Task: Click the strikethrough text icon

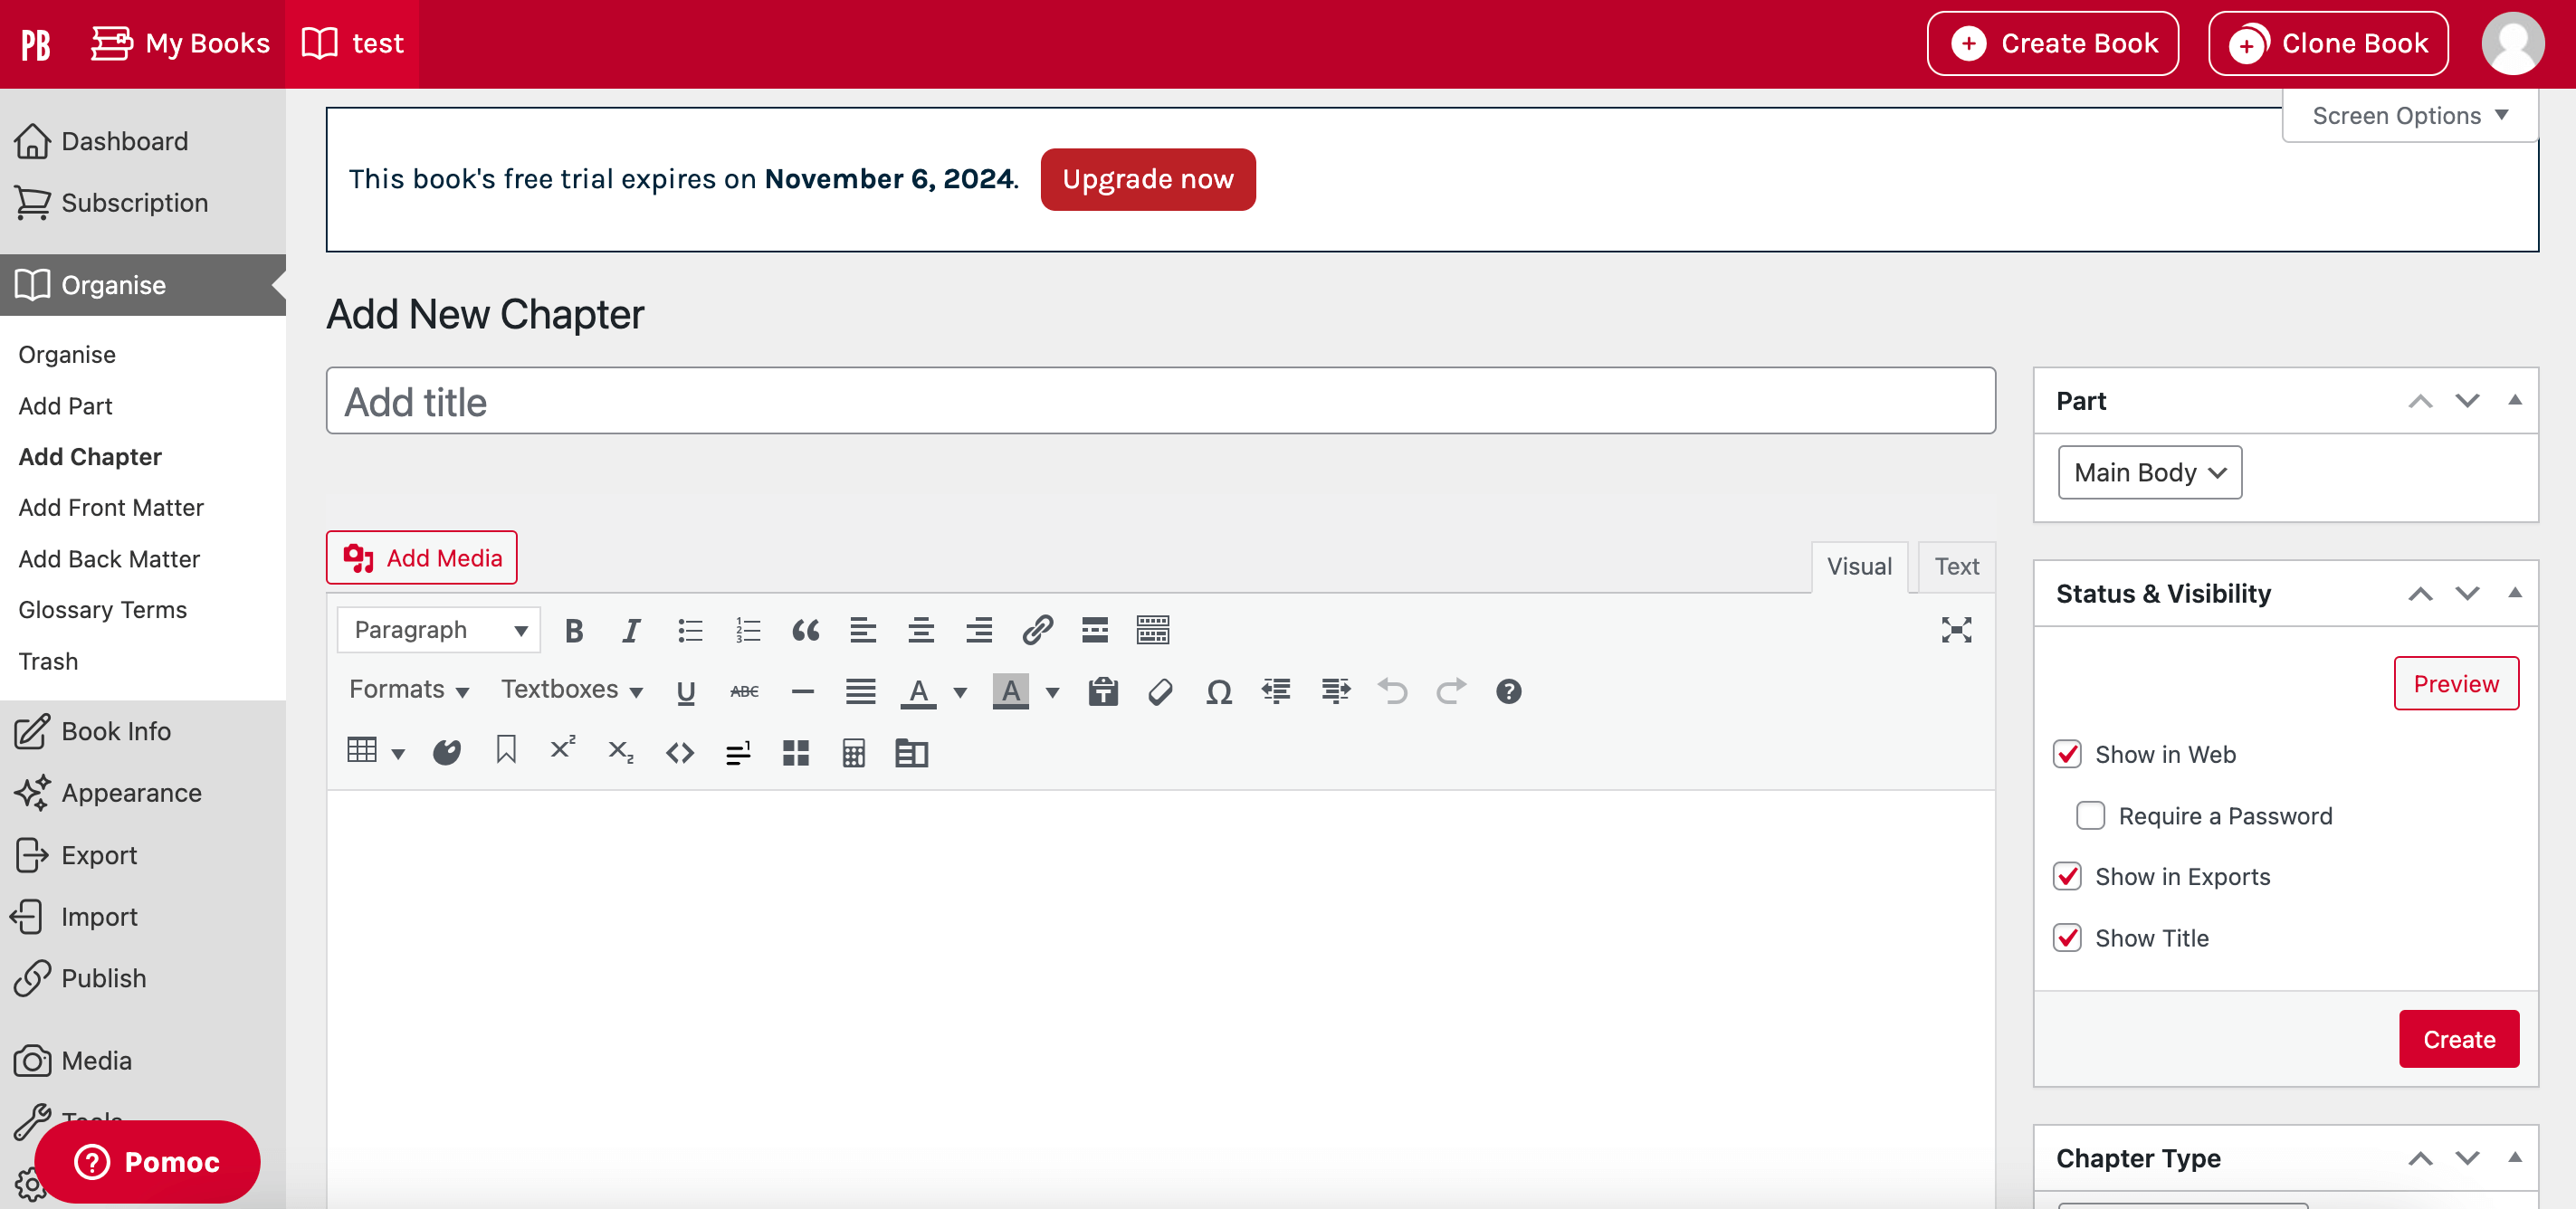Action: pos(744,690)
